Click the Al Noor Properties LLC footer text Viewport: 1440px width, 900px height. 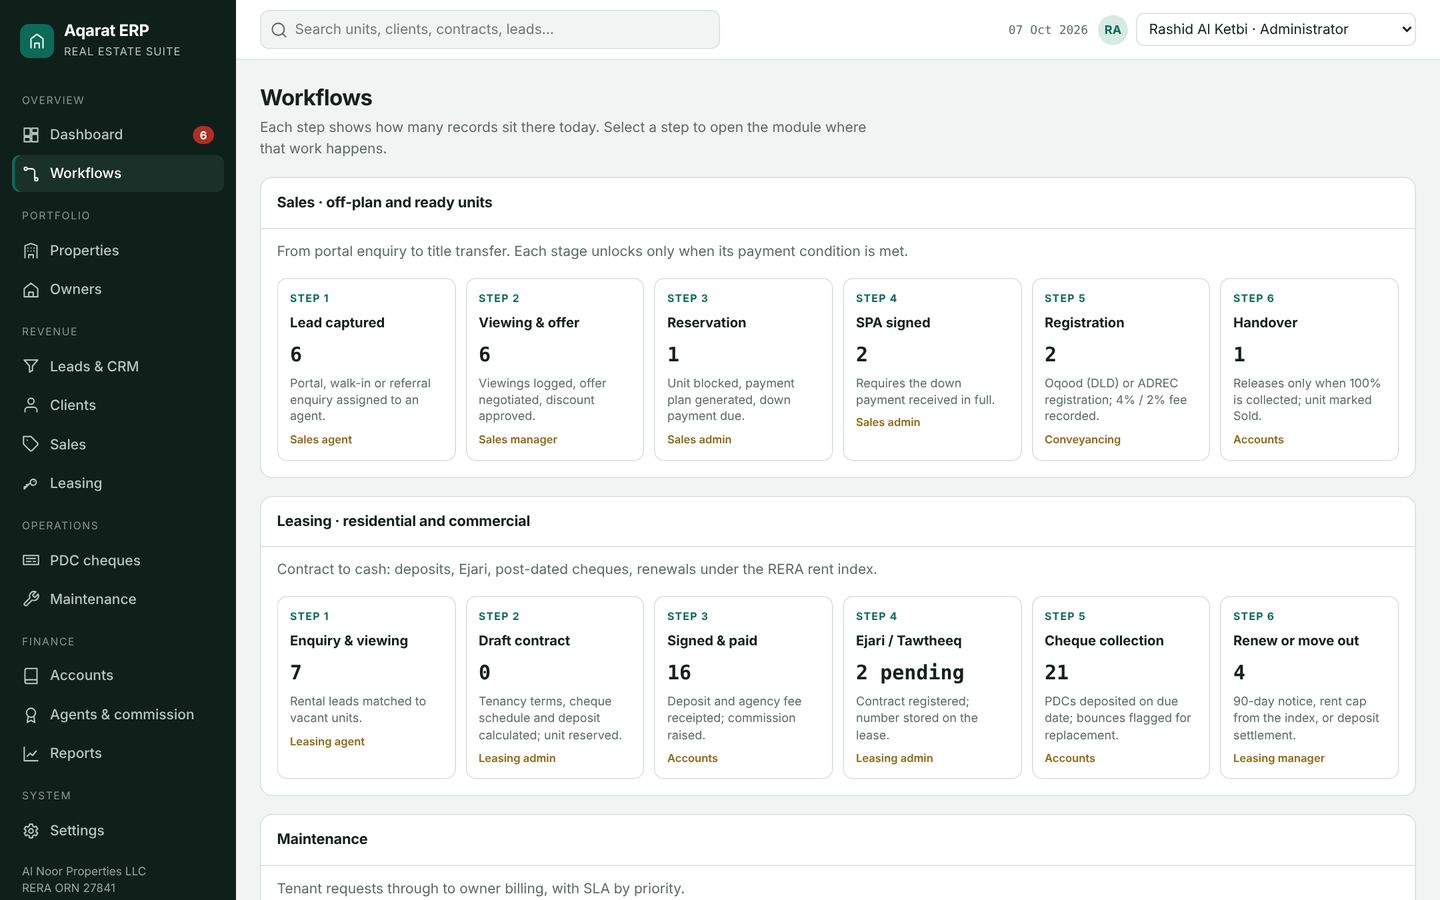[x=84, y=872]
